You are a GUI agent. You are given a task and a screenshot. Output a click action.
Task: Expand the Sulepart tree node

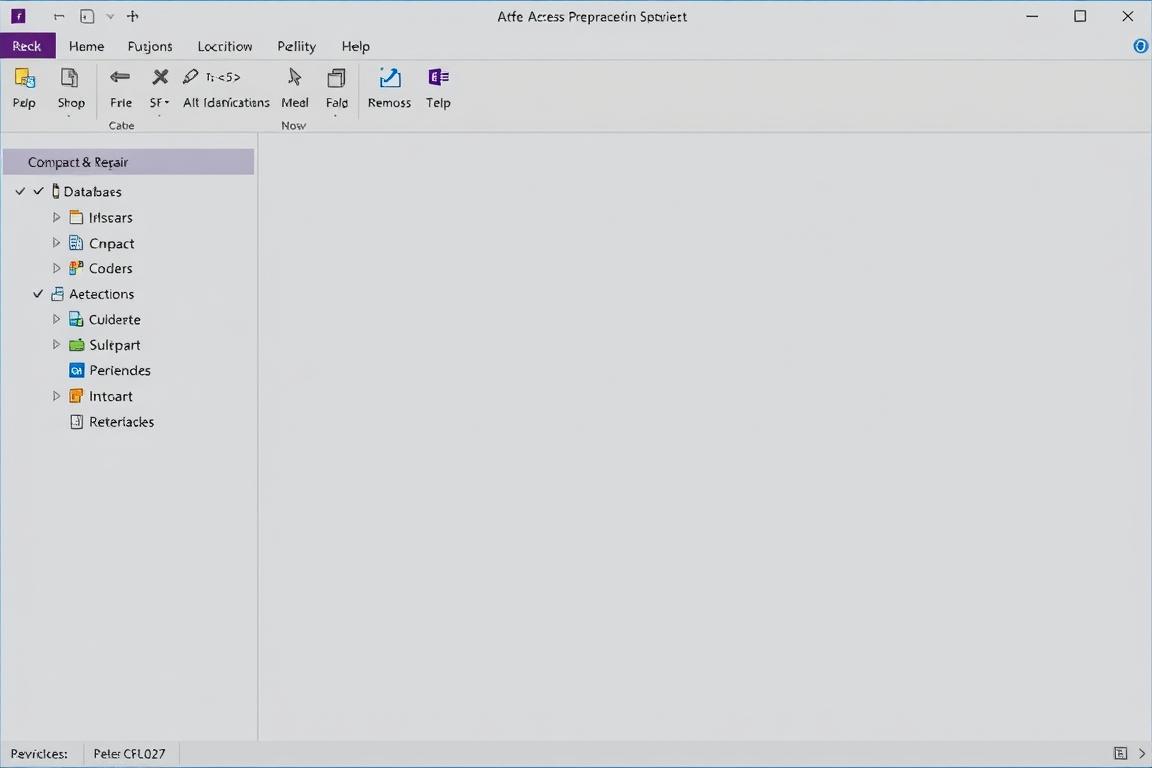56,345
